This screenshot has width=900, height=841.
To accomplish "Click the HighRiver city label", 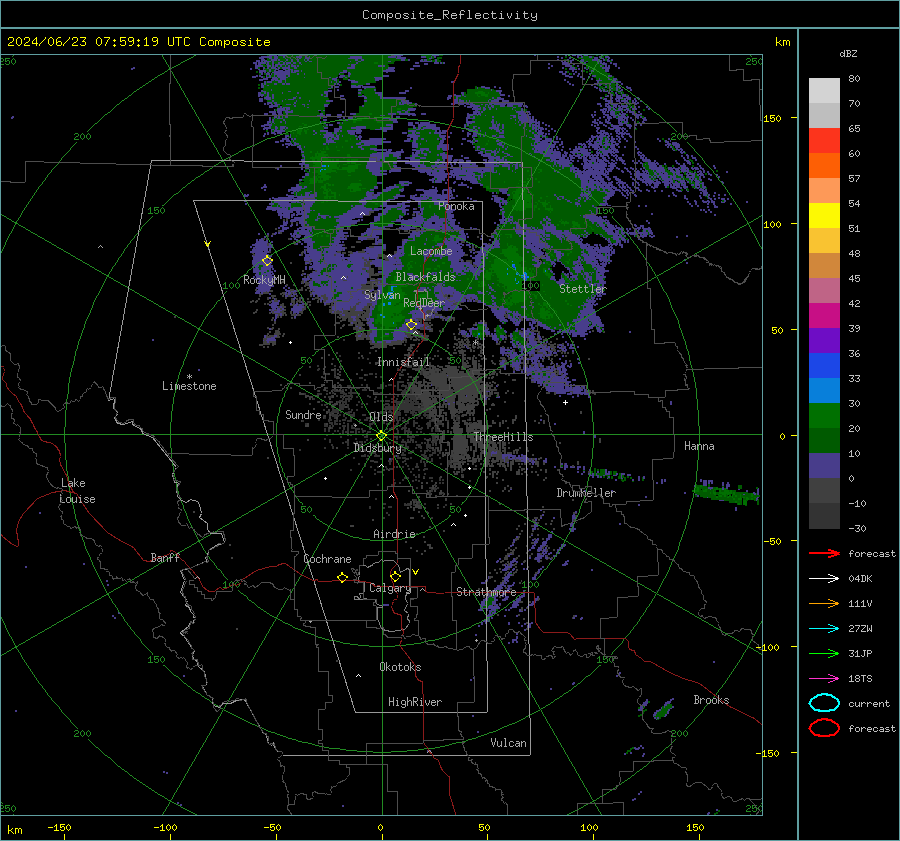I will [x=415, y=702].
